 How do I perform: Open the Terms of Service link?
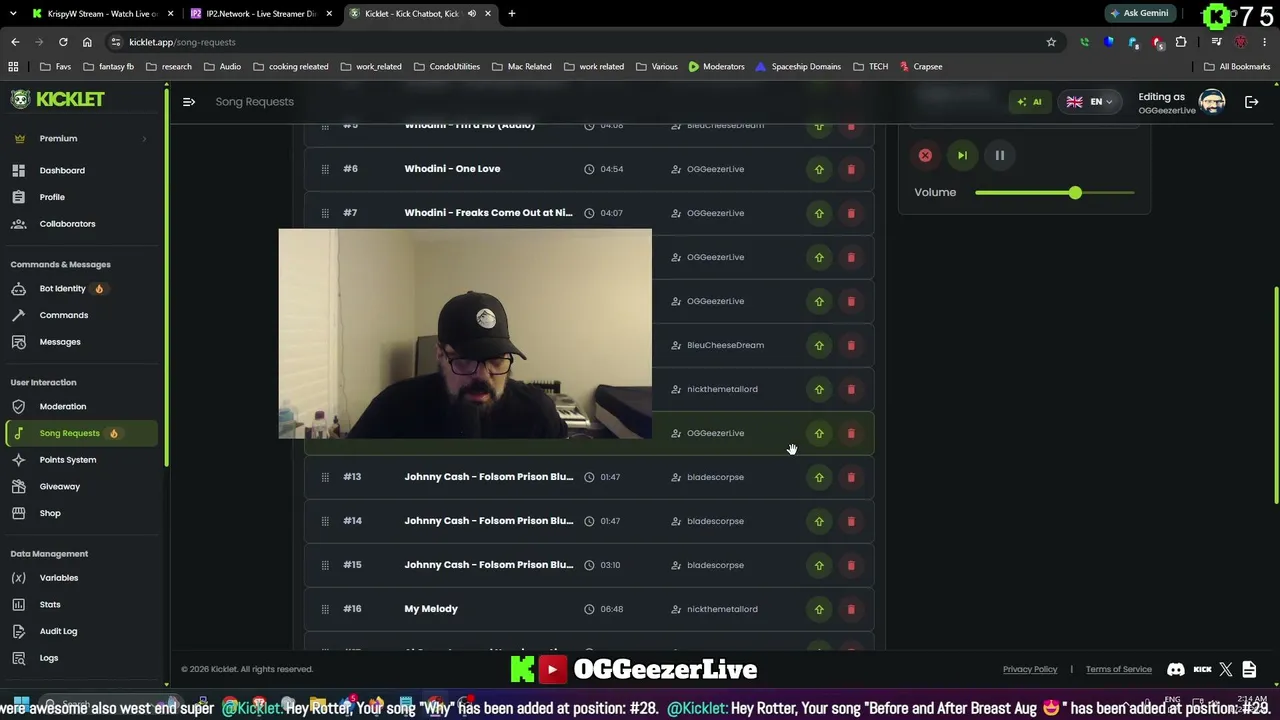[x=1119, y=670]
